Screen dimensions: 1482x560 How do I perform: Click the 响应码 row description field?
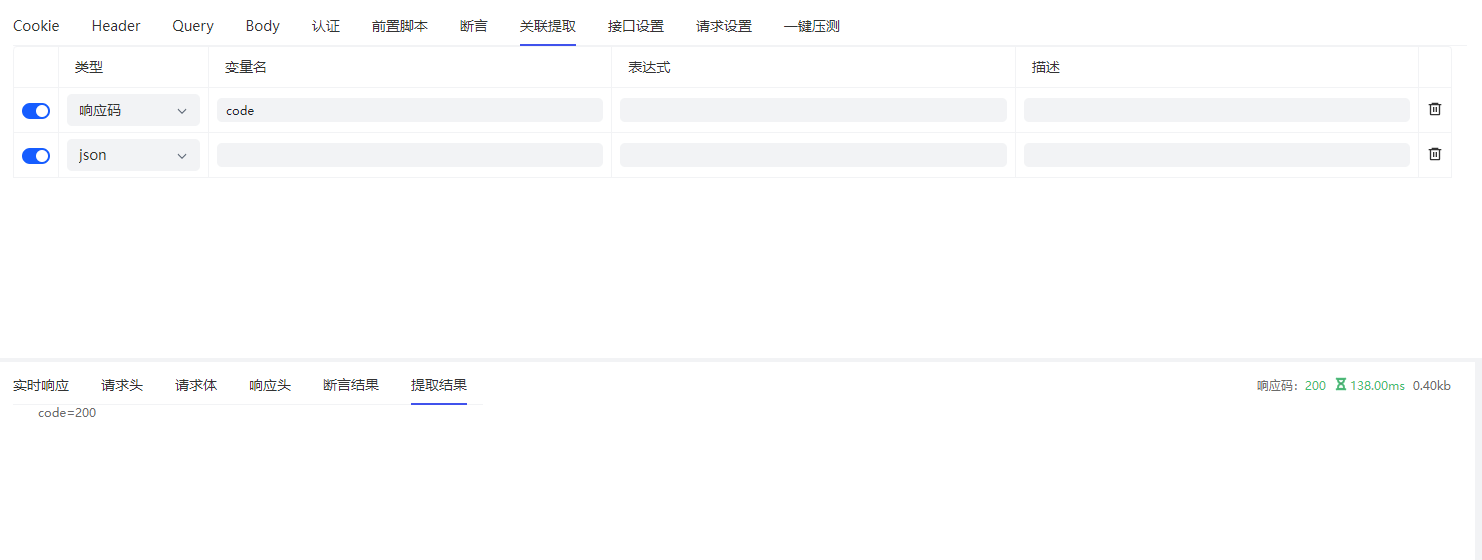(1216, 110)
